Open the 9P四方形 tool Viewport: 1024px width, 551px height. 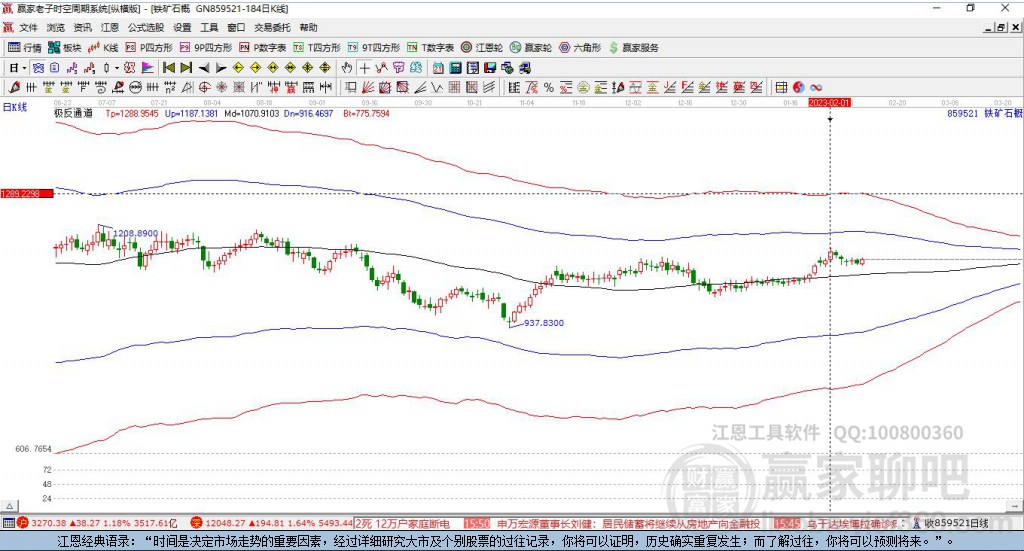pyautogui.click(x=206, y=48)
